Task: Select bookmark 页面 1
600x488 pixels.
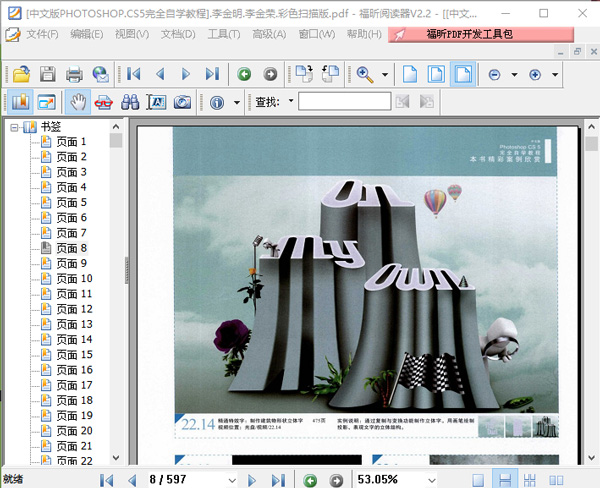Action: tap(71, 142)
